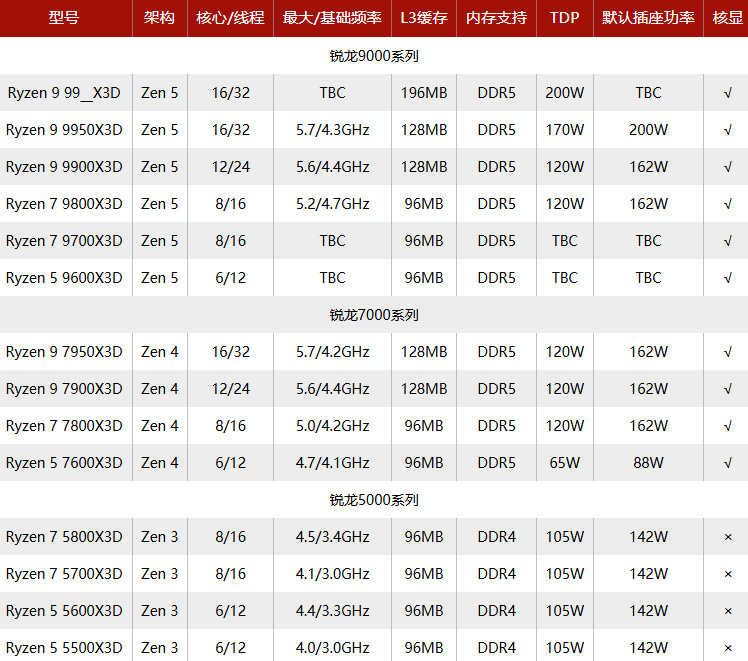Select the Zen 4 cell for Ryzen 7 7800X3D

coord(160,426)
